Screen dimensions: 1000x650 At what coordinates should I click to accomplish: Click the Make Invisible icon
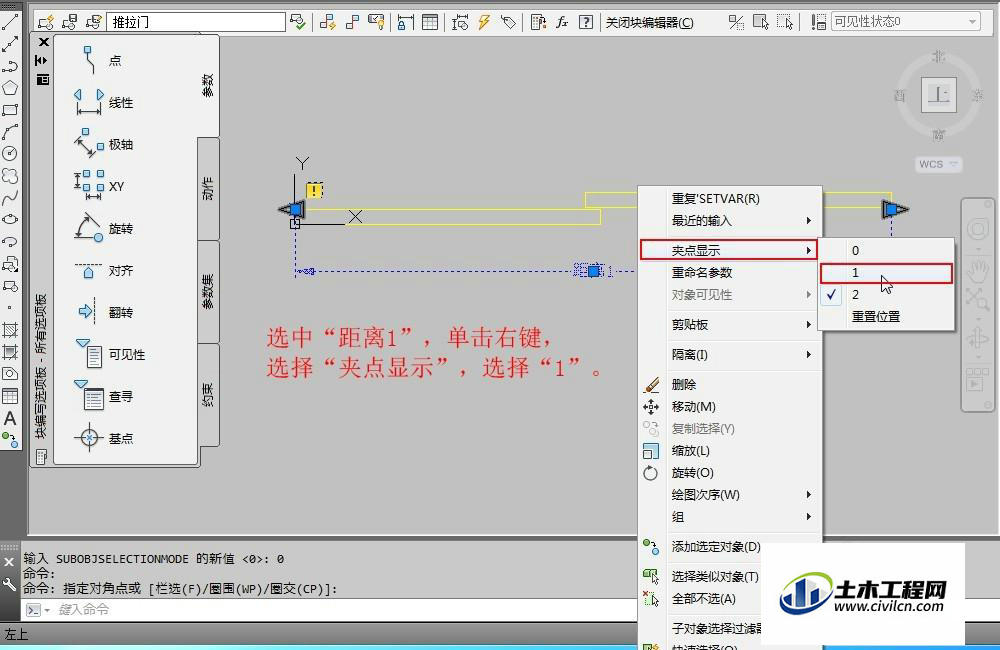tap(785, 22)
